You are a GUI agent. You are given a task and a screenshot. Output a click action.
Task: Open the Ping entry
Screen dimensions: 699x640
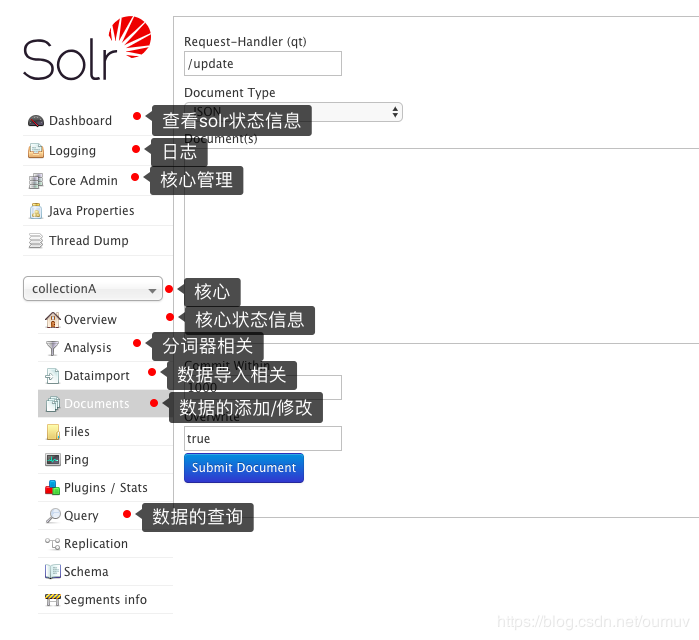(x=76, y=459)
